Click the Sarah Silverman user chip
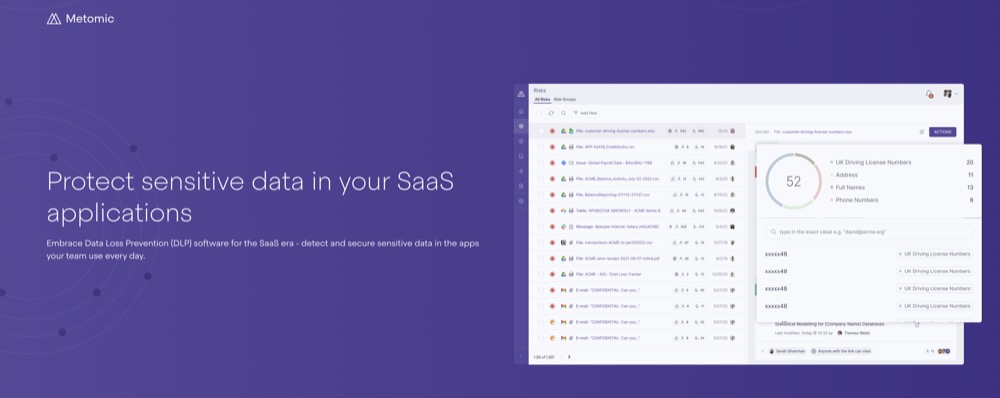This screenshot has height=398, width=1000. click(787, 351)
